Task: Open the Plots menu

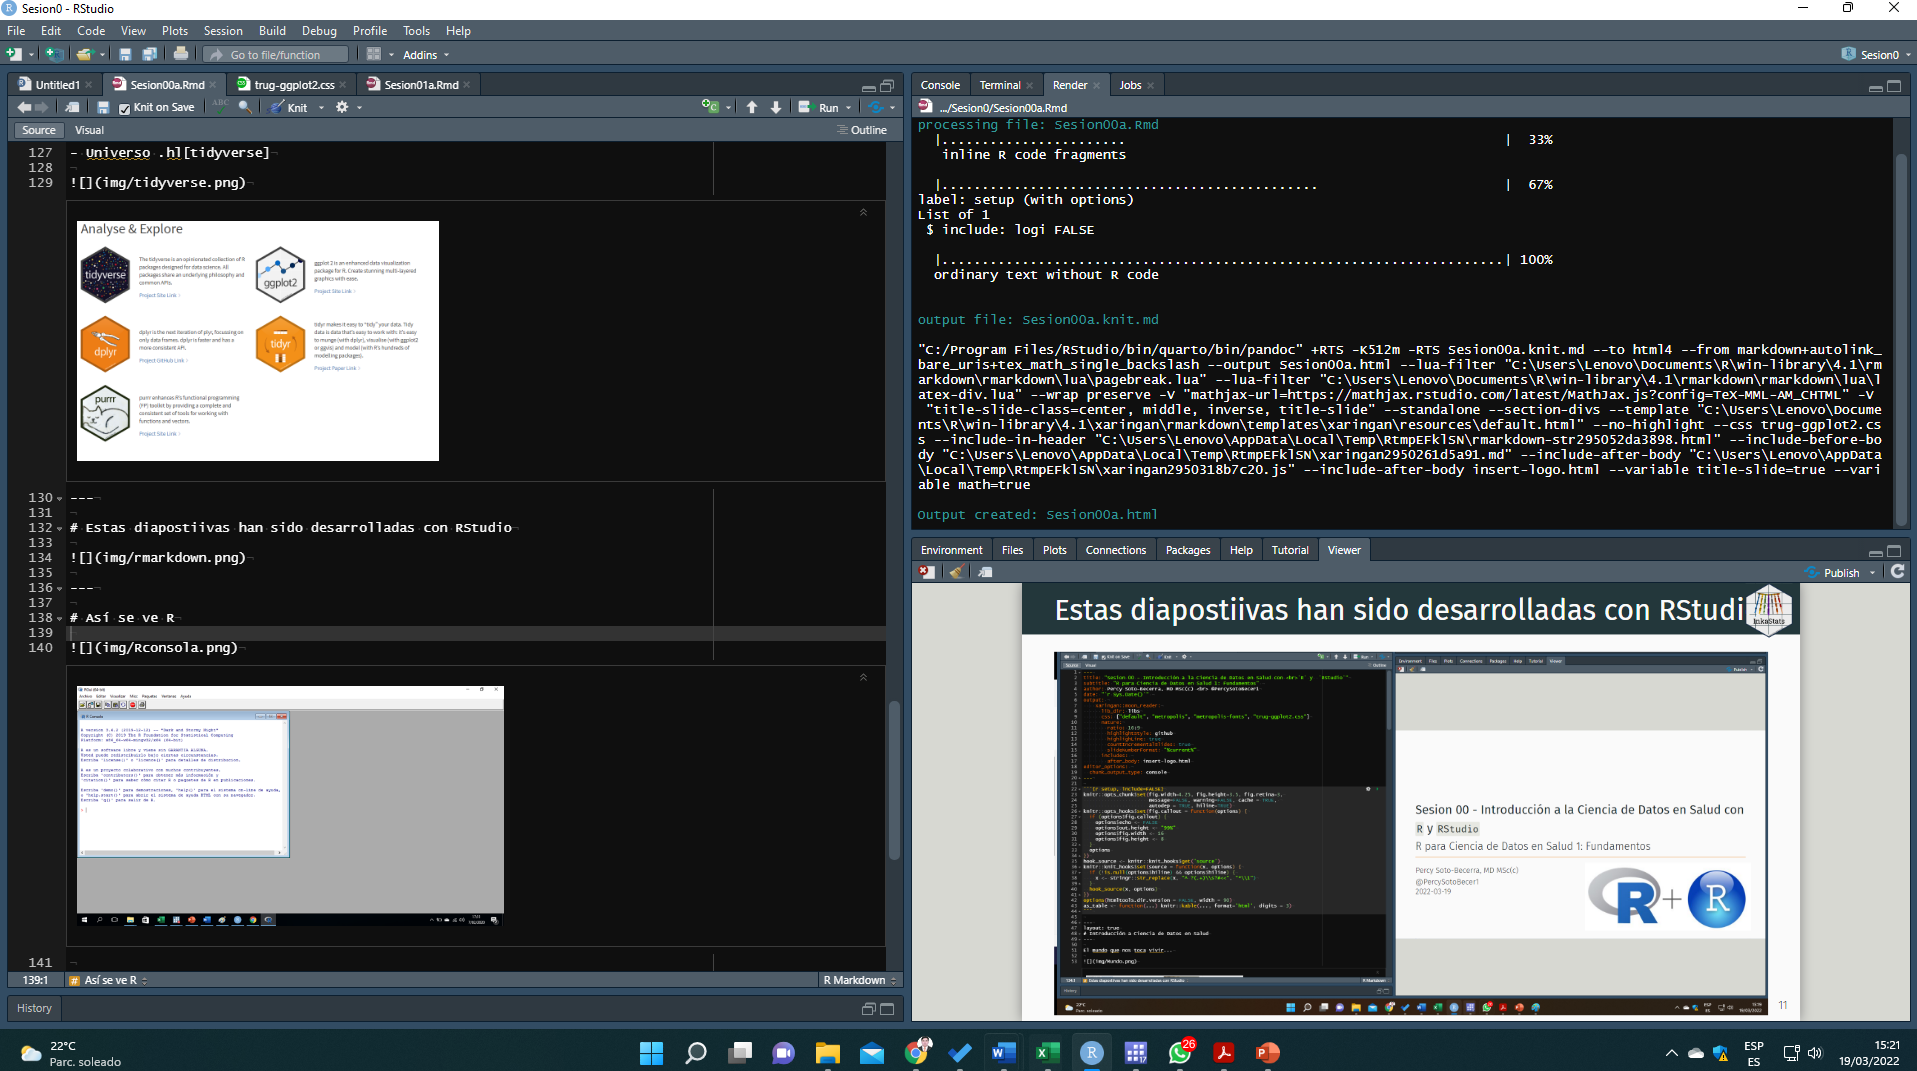Action: pos(174,31)
